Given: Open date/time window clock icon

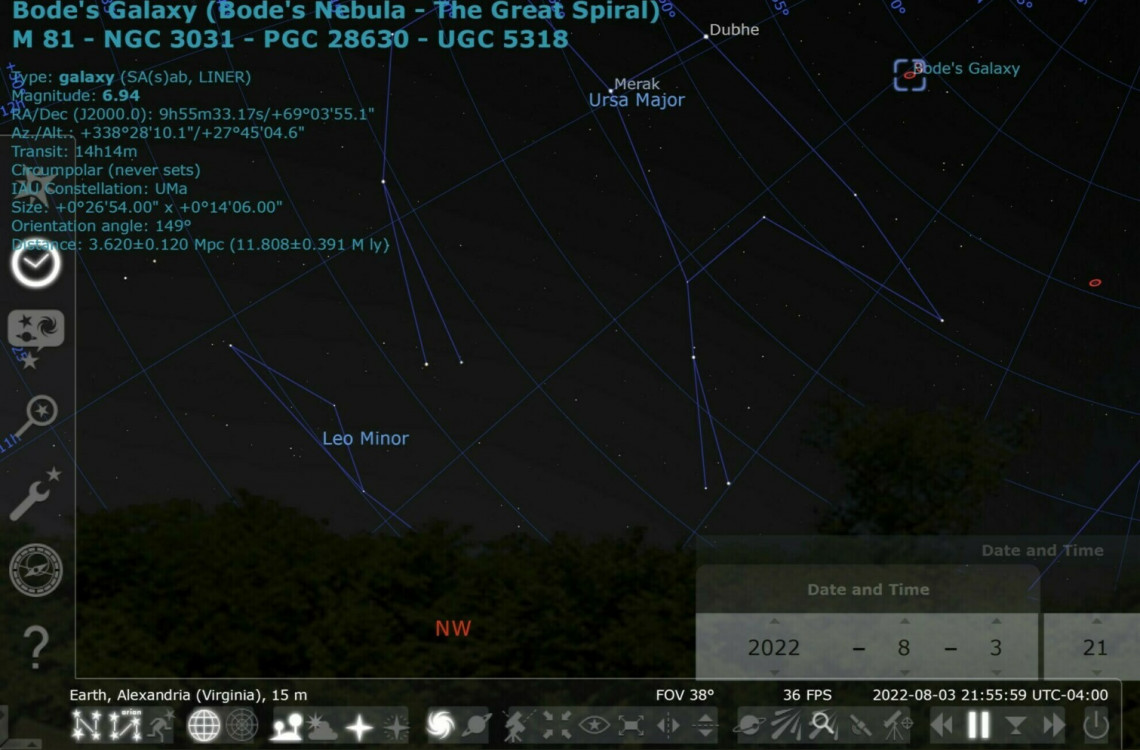Looking at the screenshot, I should [35, 263].
